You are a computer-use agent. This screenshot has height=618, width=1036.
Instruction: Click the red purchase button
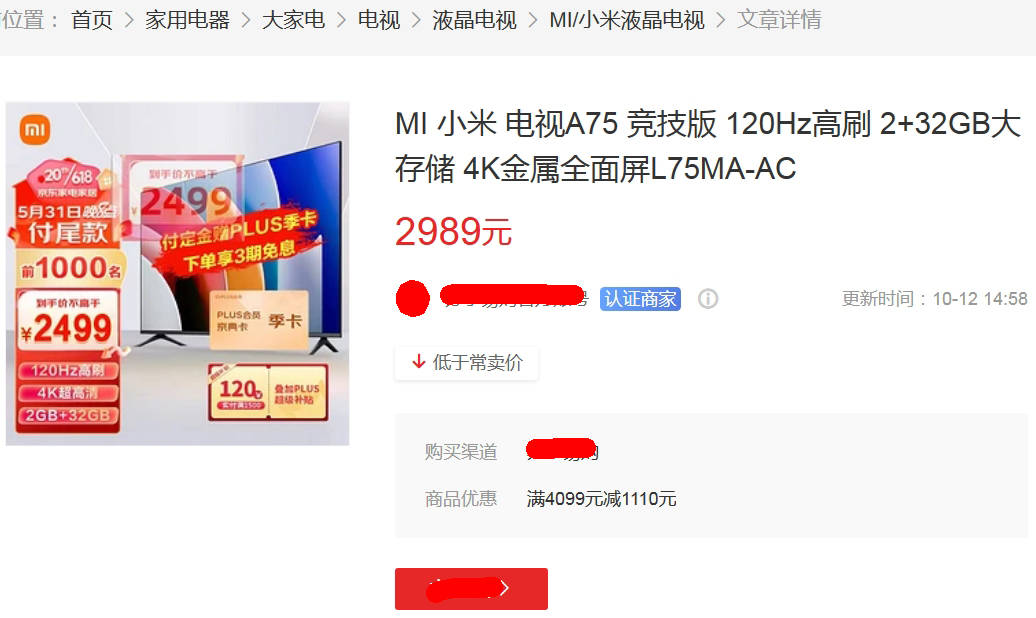[471, 588]
